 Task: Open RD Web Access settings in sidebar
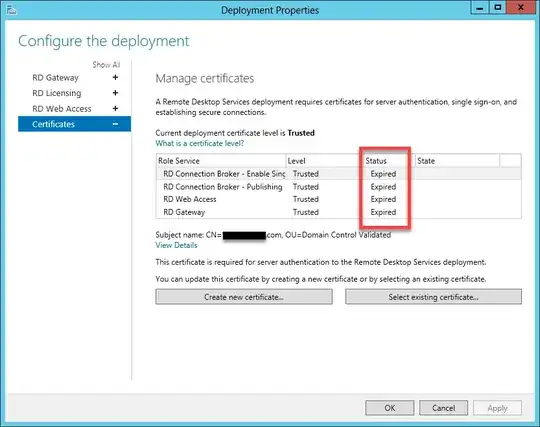coord(62,109)
